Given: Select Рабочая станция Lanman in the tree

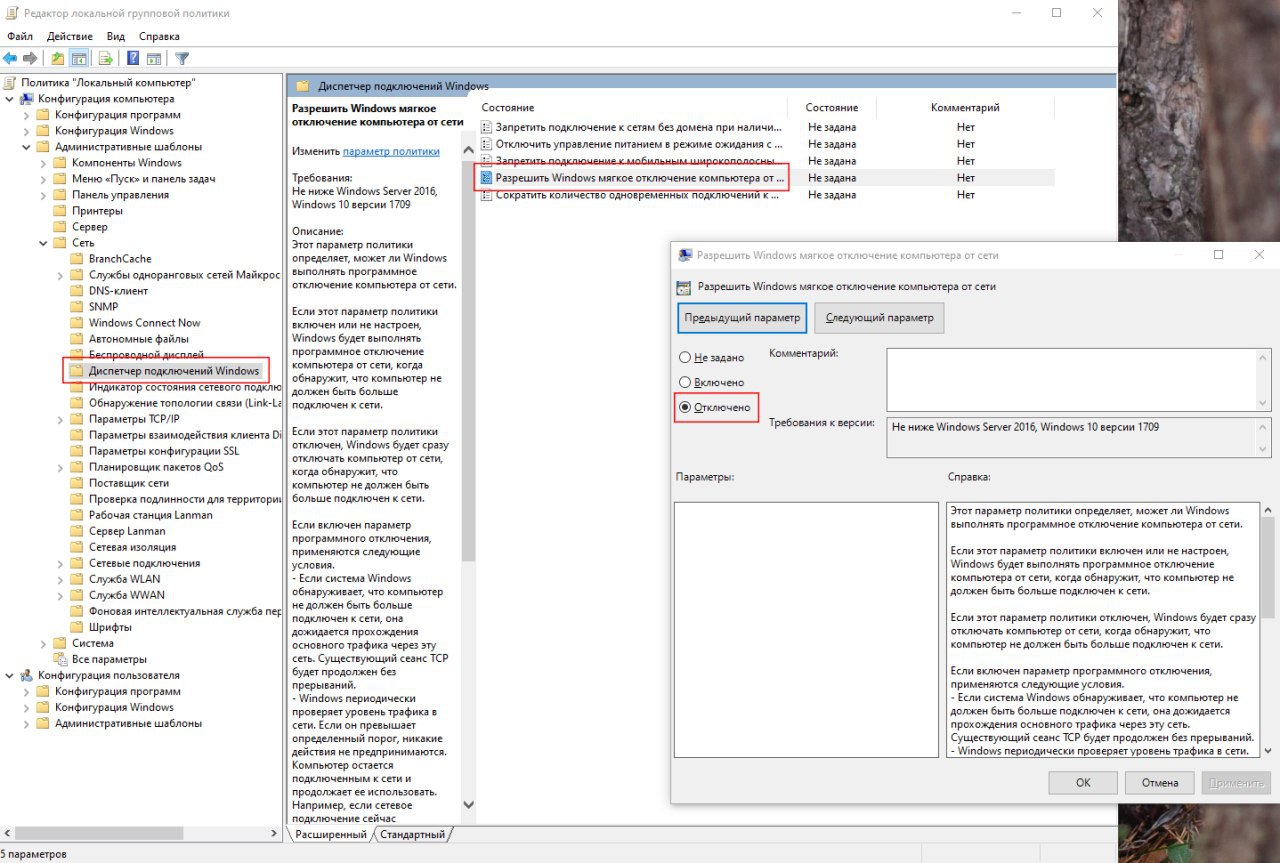Looking at the screenshot, I should (150, 515).
